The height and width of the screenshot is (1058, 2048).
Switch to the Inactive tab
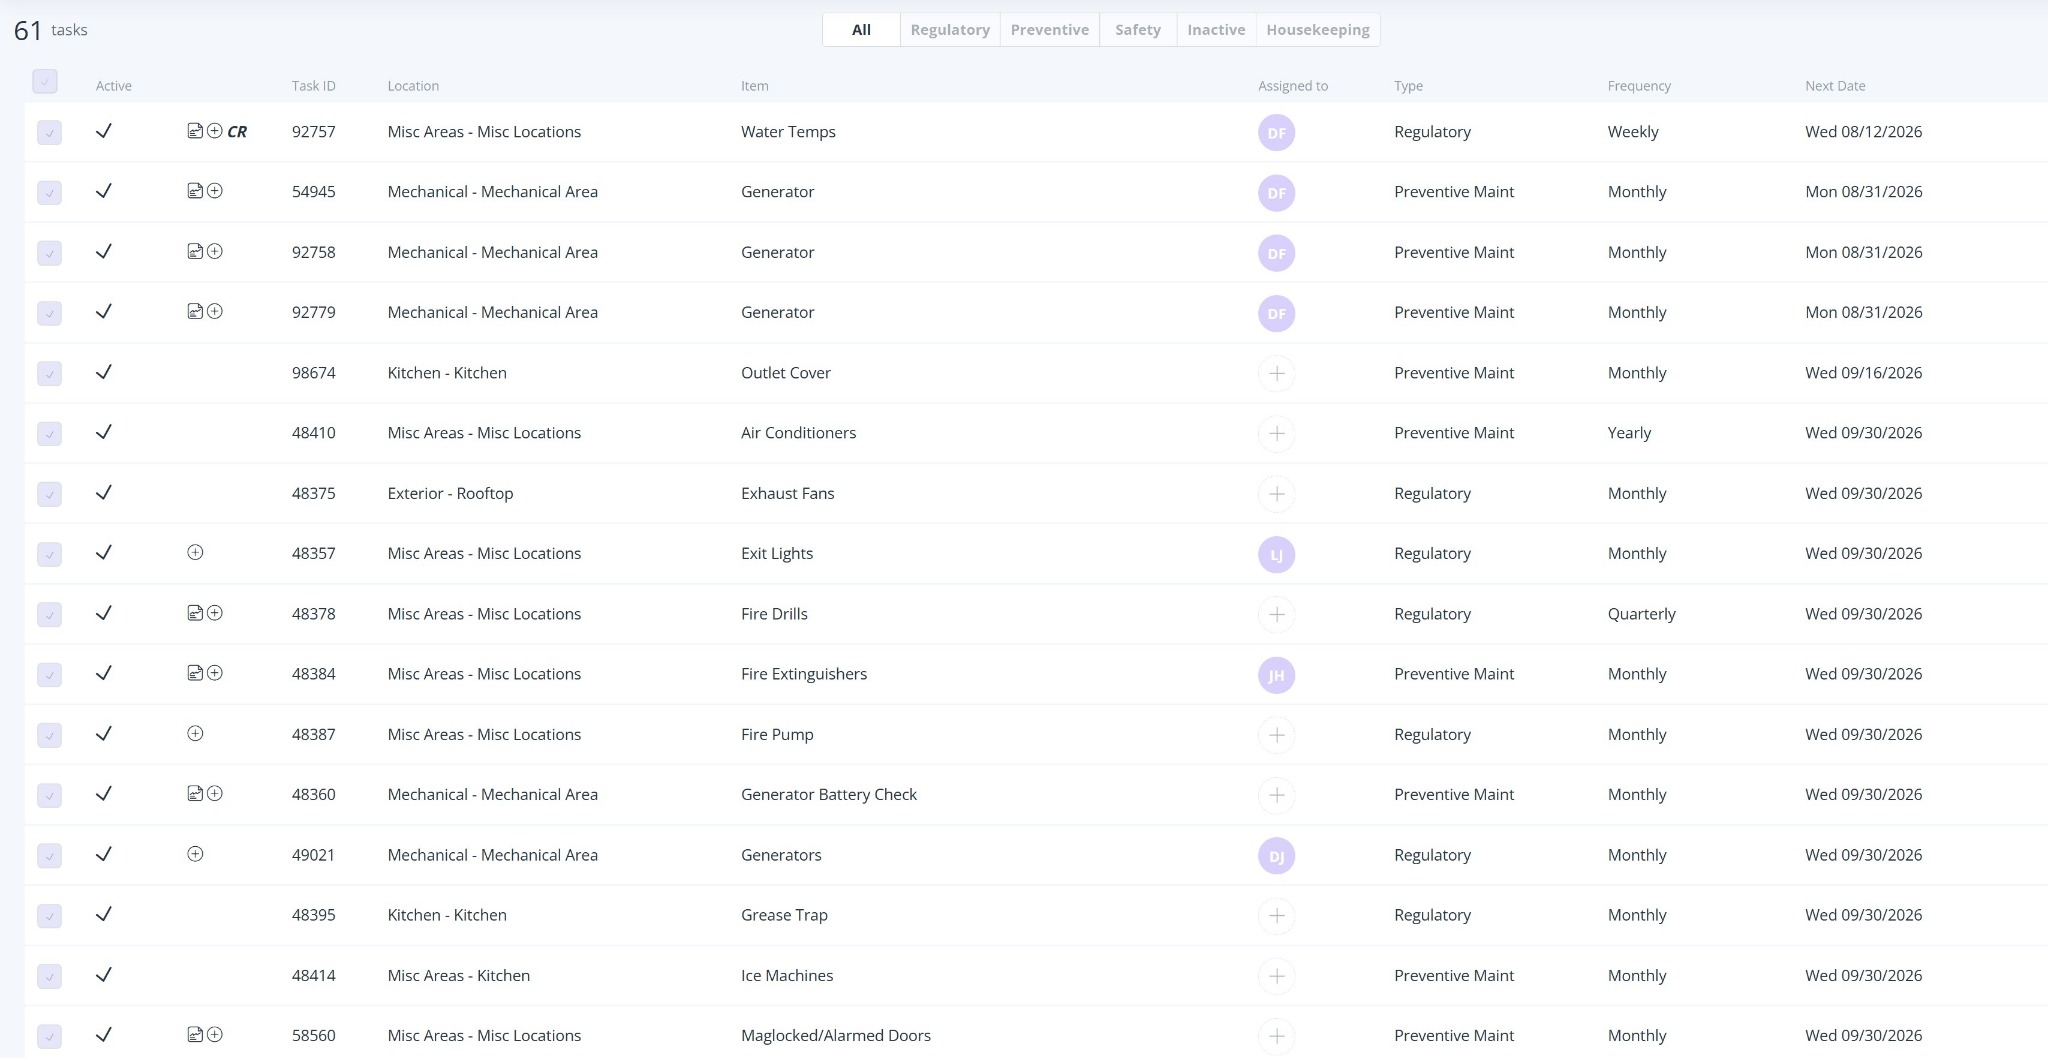pos(1216,30)
